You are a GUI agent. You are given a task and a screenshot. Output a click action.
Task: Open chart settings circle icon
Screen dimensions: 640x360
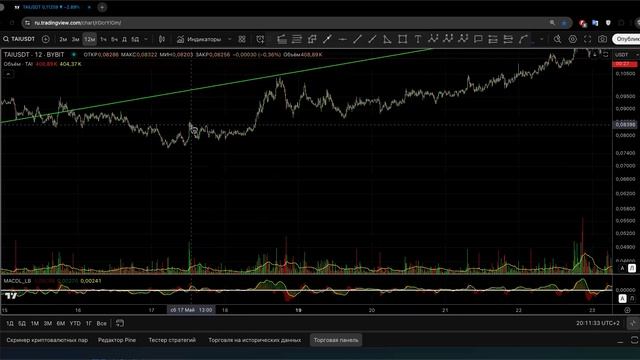click(x=573, y=39)
